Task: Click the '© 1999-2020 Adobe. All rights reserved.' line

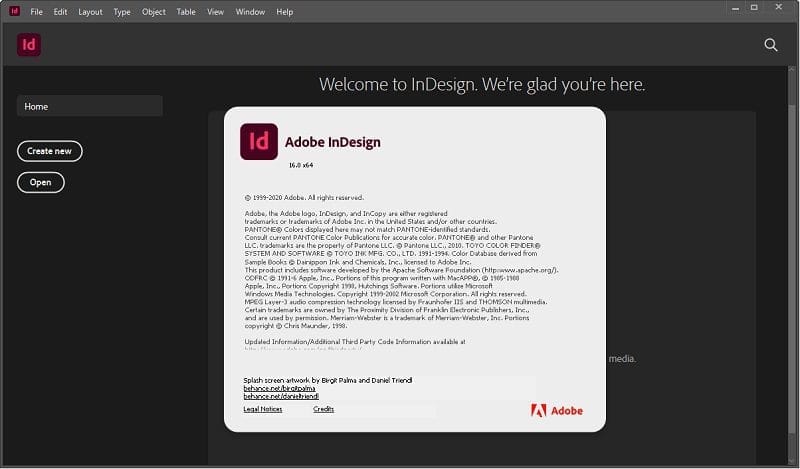Action: [304, 198]
